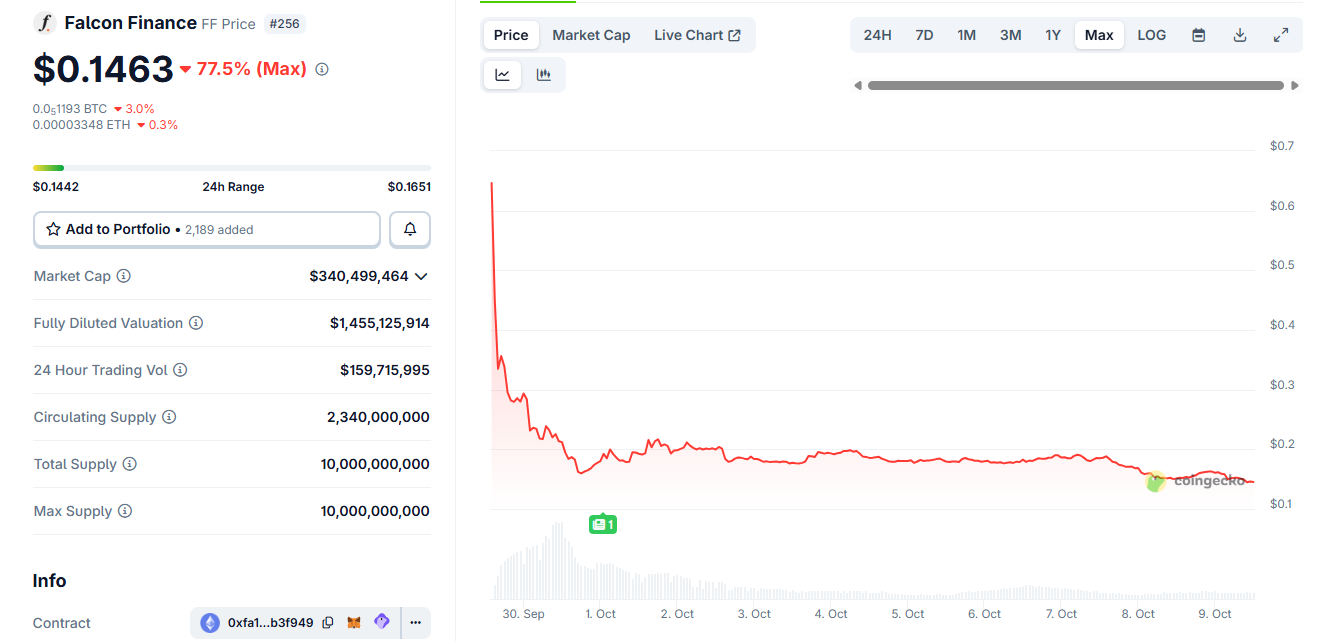Screen dimensions: 1337x641
Task: Switch chart to candlestick view
Action: (543, 74)
